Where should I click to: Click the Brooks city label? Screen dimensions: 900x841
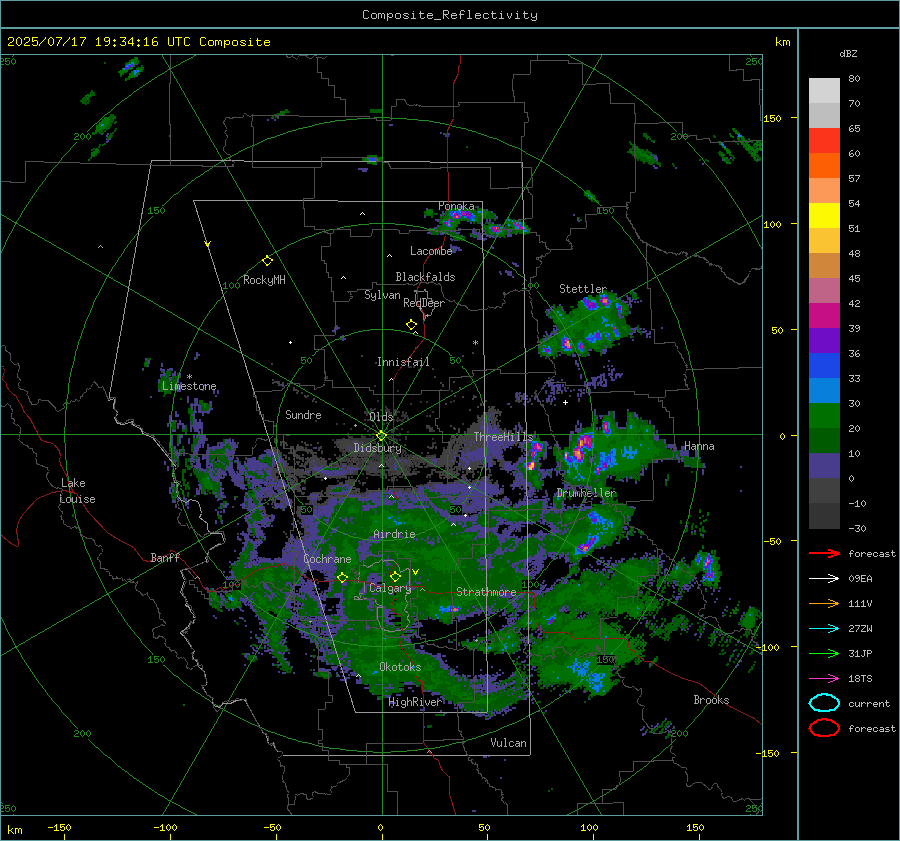point(711,700)
